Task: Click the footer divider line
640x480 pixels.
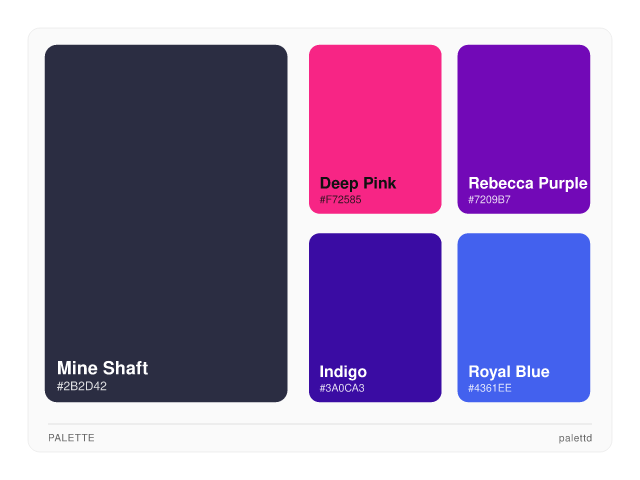Action: click(320, 424)
